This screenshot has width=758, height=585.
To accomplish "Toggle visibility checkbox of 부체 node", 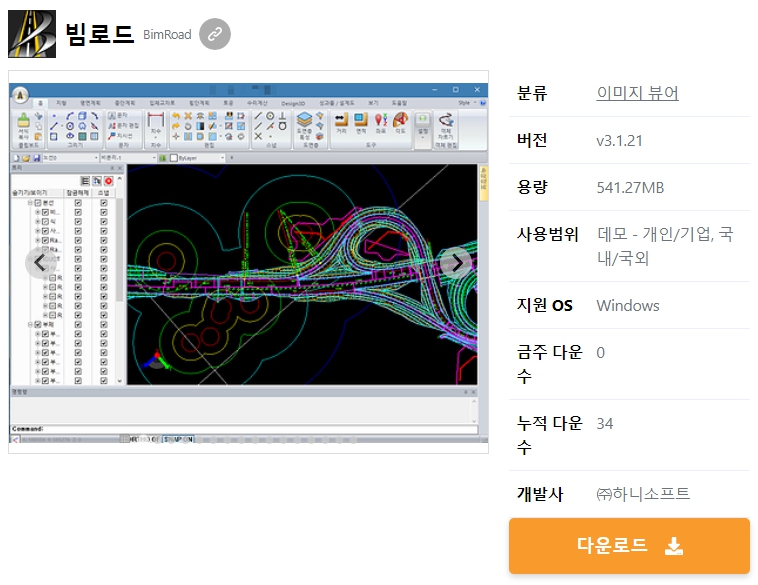I will [x=38, y=324].
